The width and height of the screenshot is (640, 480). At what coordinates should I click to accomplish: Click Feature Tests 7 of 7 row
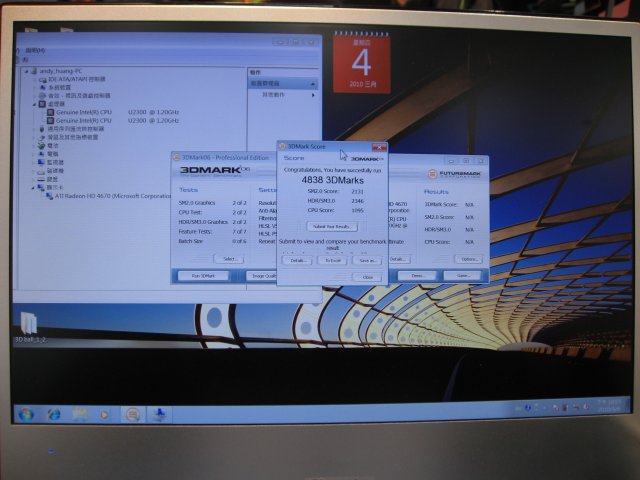(x=212, y=231)
